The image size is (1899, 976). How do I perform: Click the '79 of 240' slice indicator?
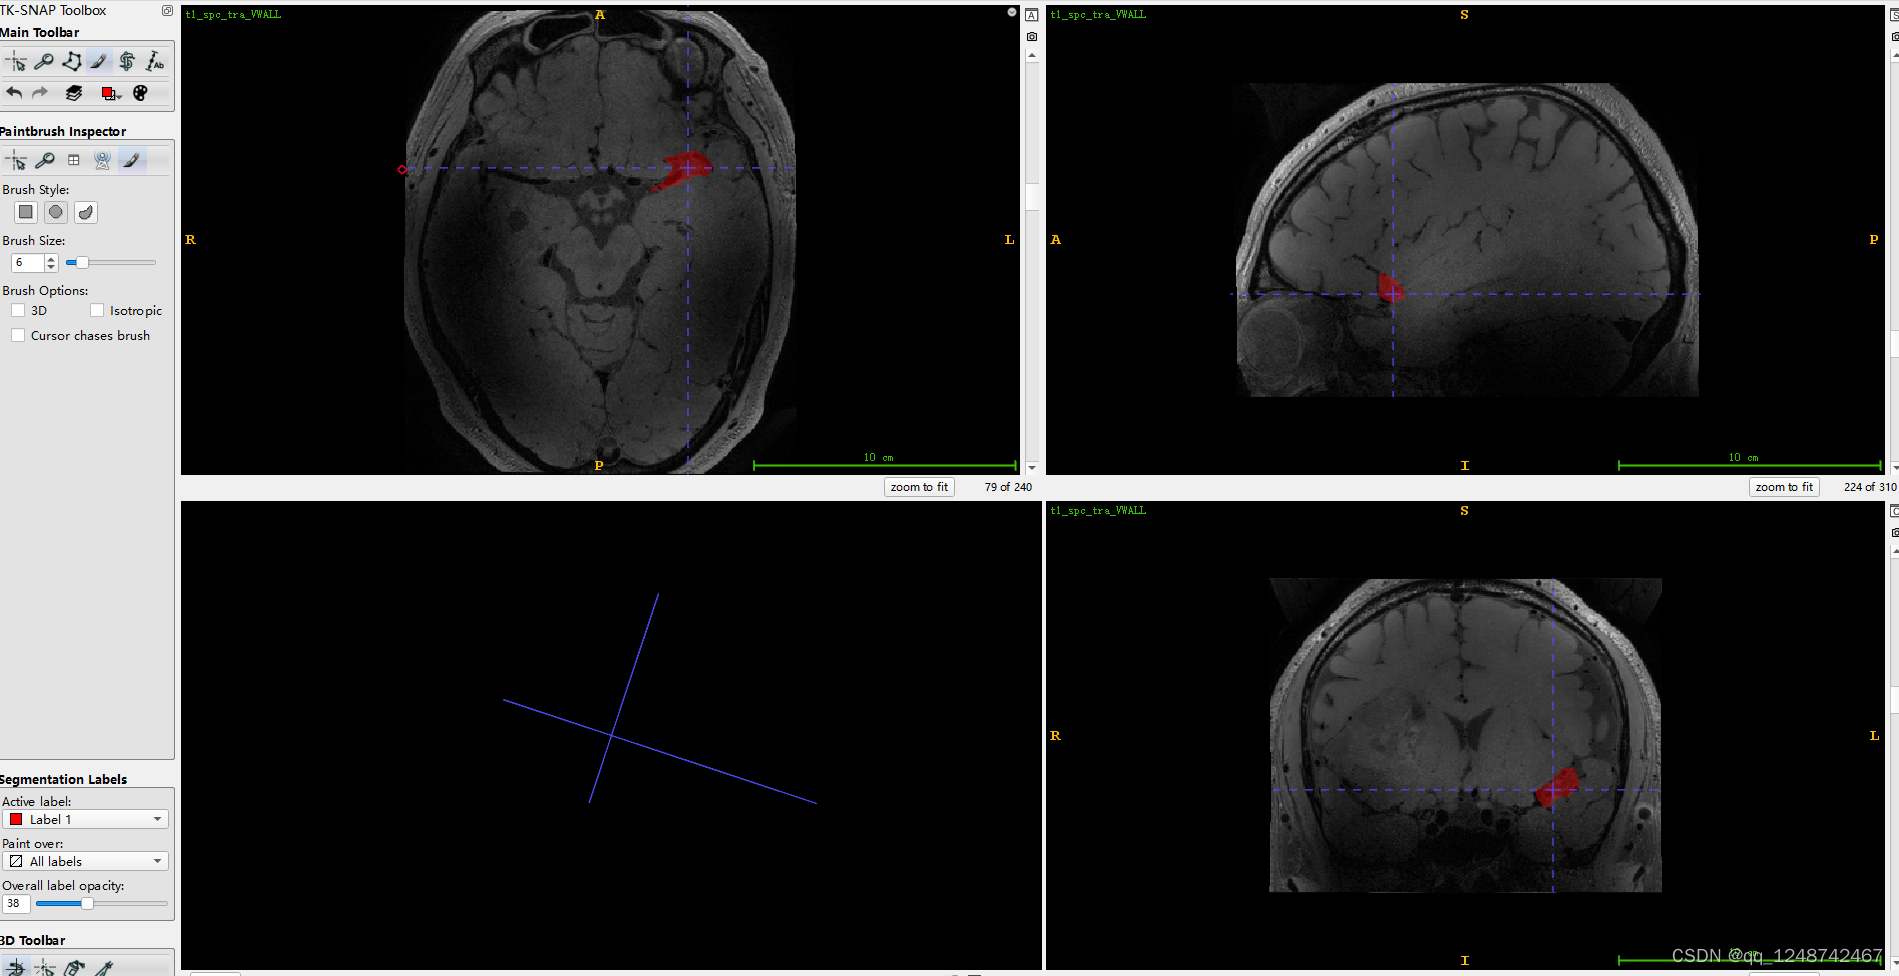point(1008,487)
